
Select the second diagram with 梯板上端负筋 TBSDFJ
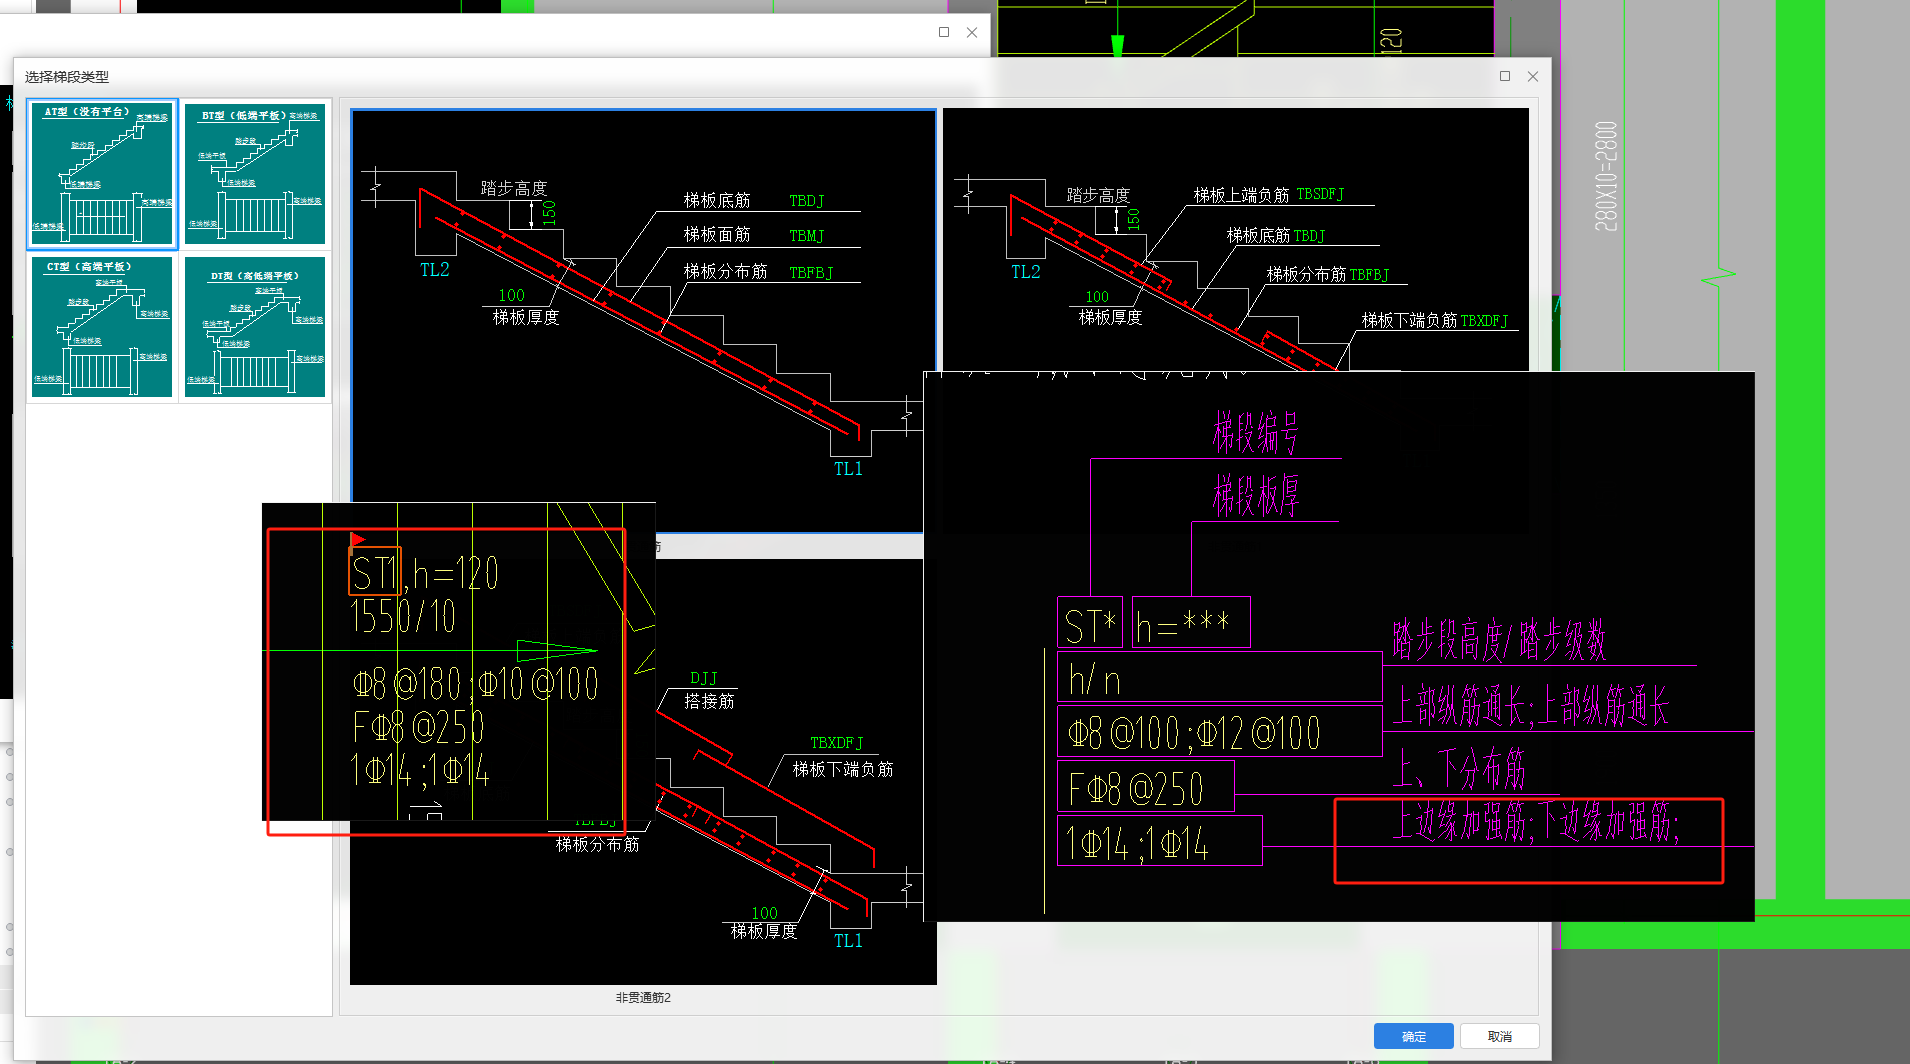1235,240
